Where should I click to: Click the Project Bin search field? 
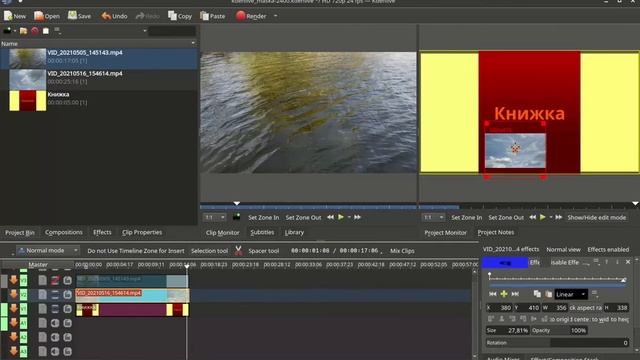pyautogui.click(x=172, y=31)
